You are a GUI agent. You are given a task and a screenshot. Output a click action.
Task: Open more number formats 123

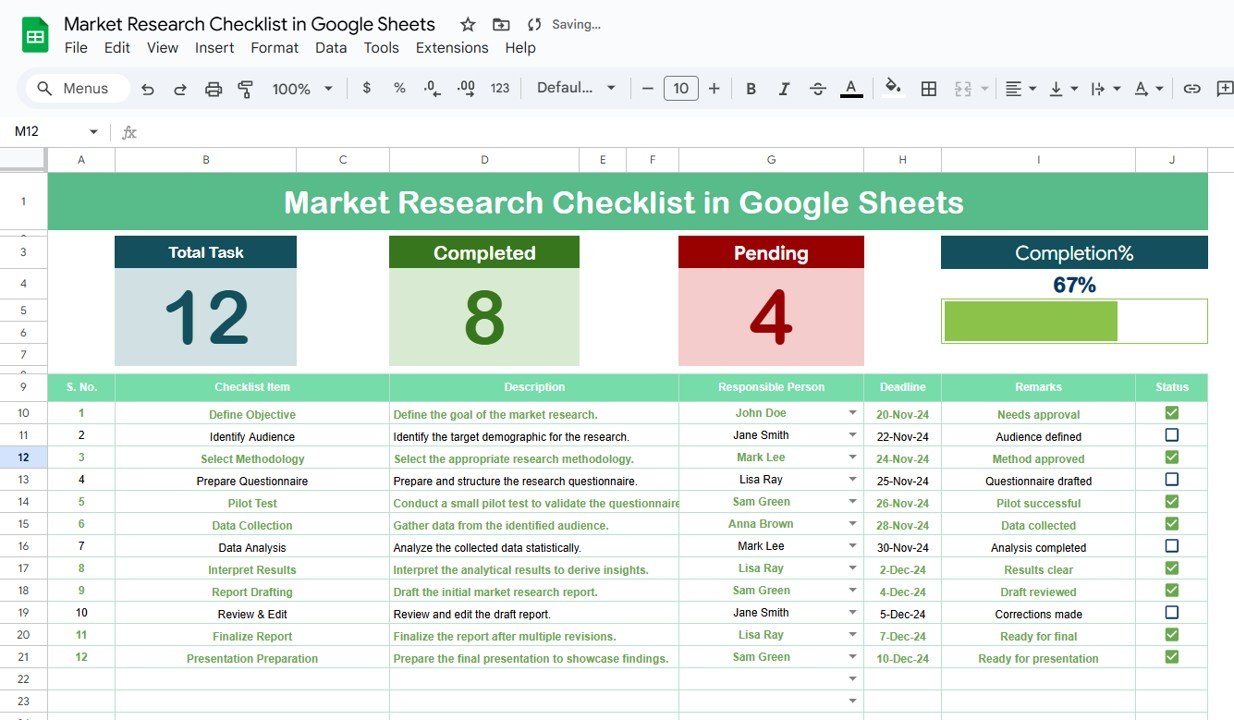[500, 88]
